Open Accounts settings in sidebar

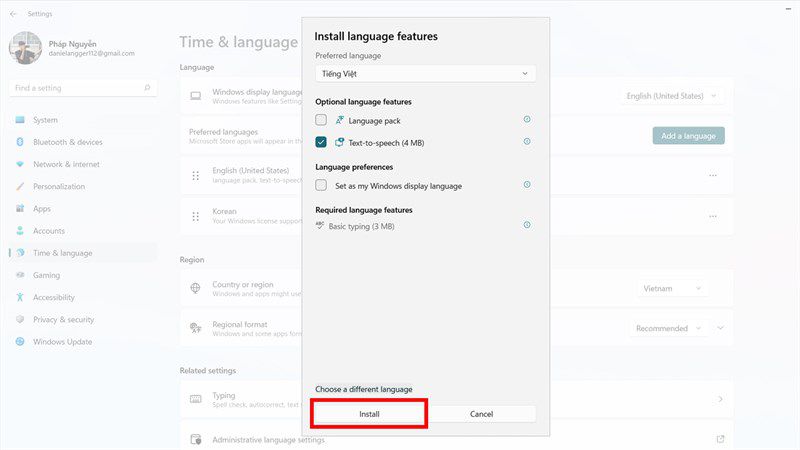tap(83, 231)
